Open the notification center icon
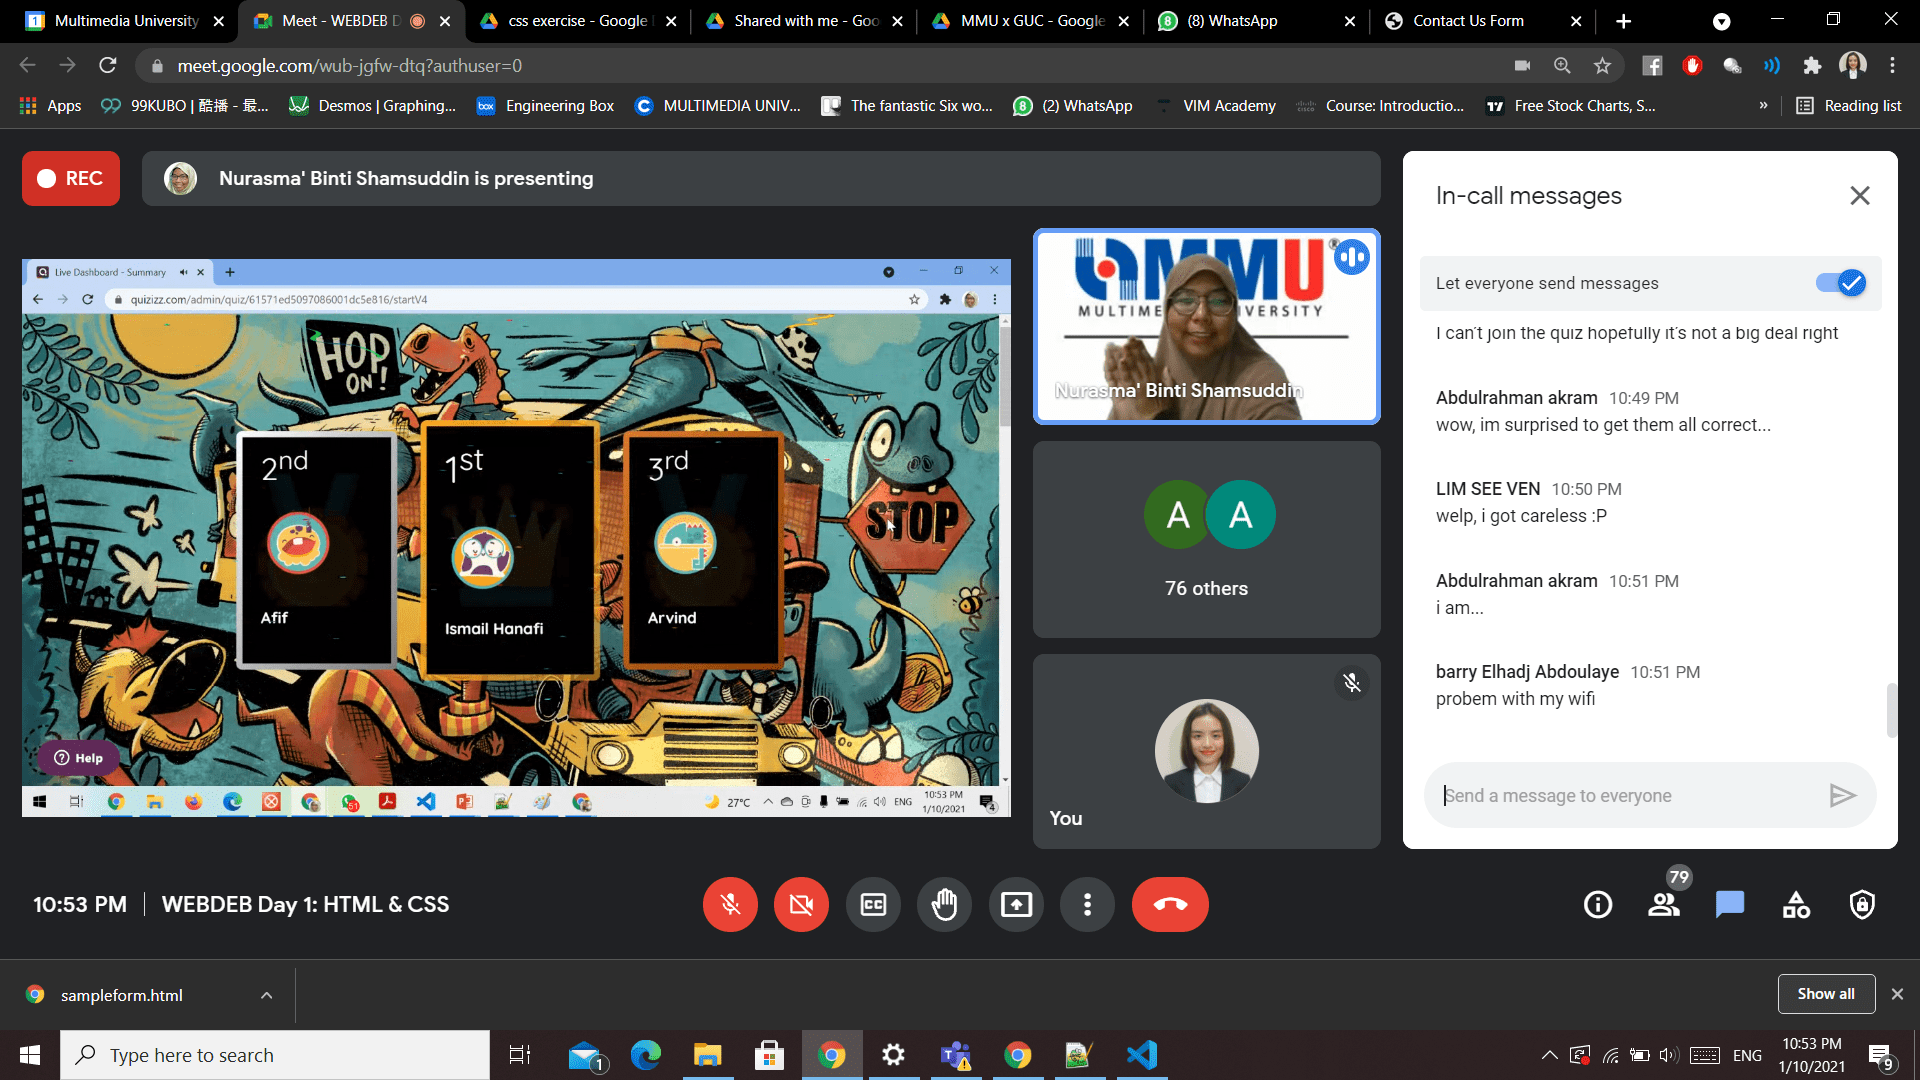 coord(1881,1056)
